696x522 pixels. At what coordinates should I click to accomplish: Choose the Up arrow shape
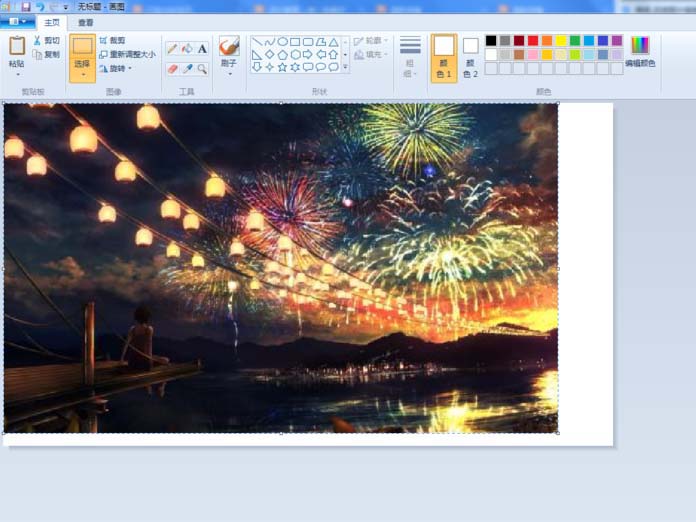(x=334, y=55)
